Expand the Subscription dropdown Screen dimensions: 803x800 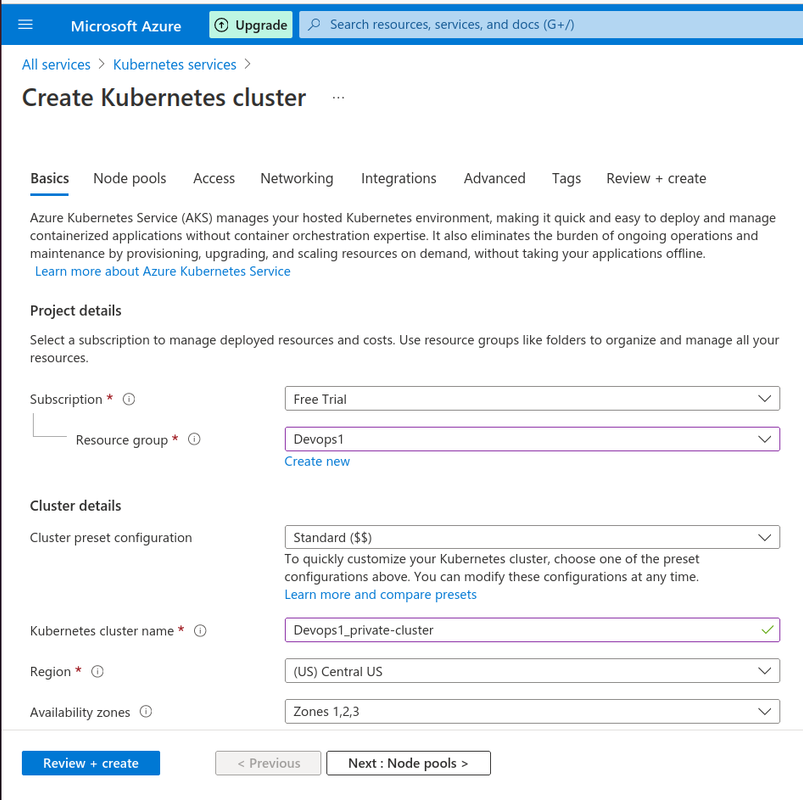(532, 398)
